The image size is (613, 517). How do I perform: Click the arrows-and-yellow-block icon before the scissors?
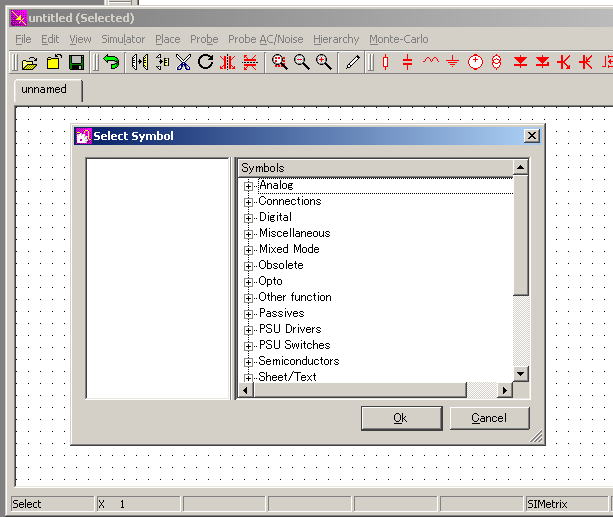pyautogui.click(x=162, y=62)
